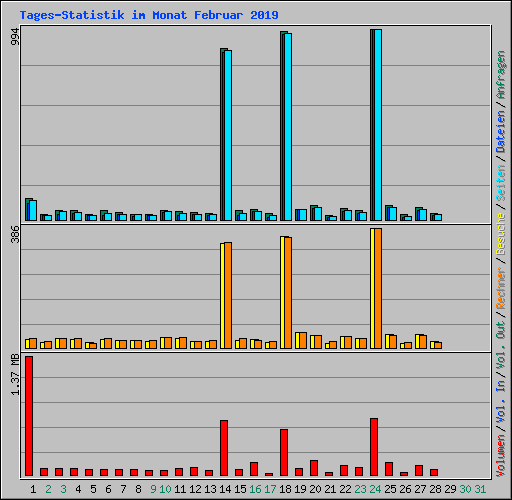This screenshot has height=500, width=512.
Task: Click the orange visits bar for day 18
Action: pos(288,293)
